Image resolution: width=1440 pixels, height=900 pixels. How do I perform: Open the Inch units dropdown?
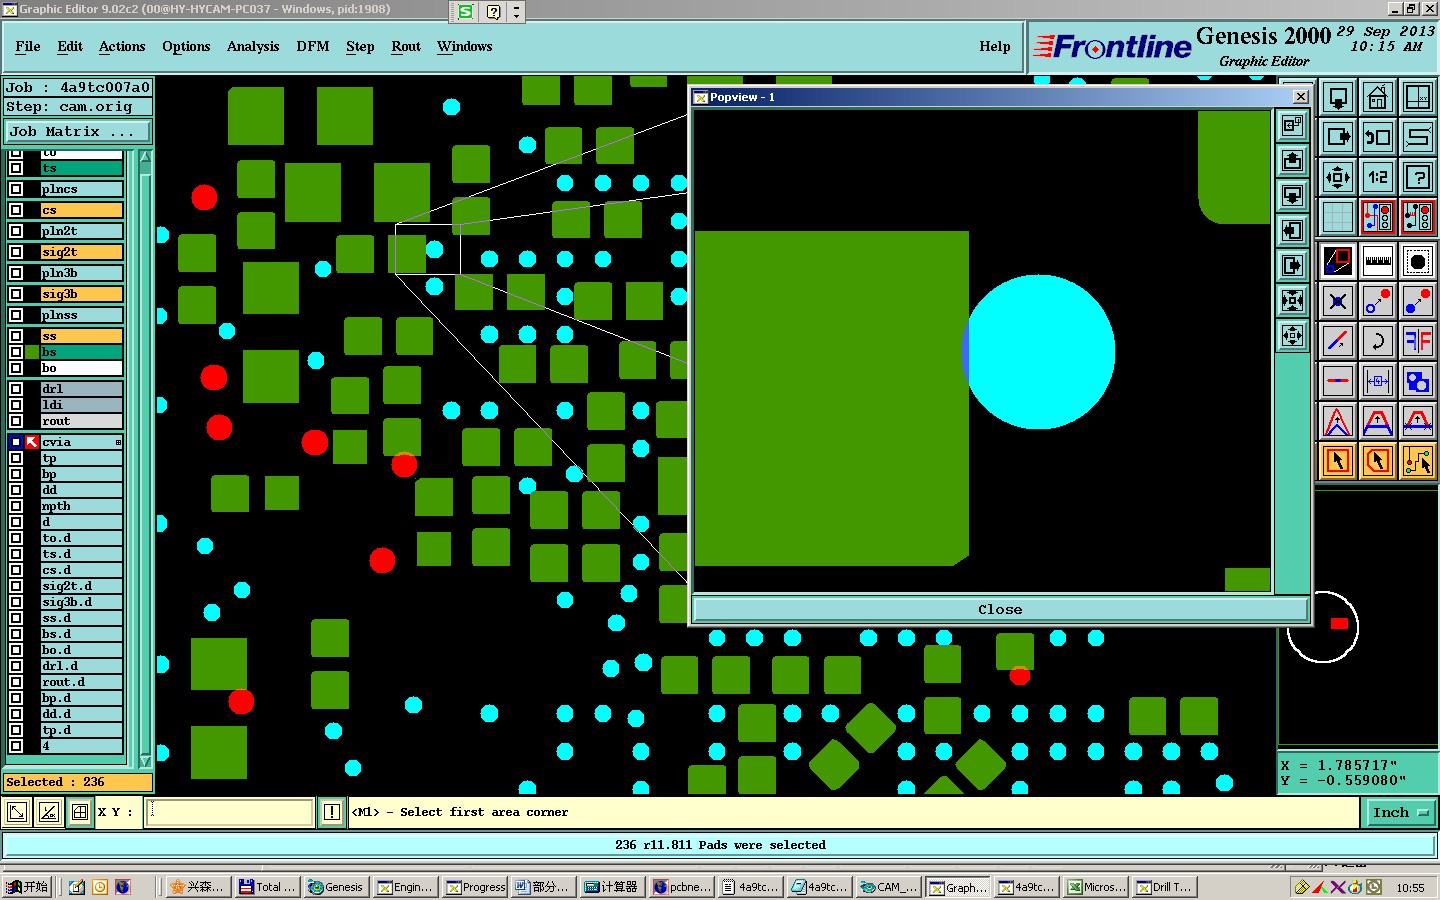pyautogui.click(x=1400, y=813)
